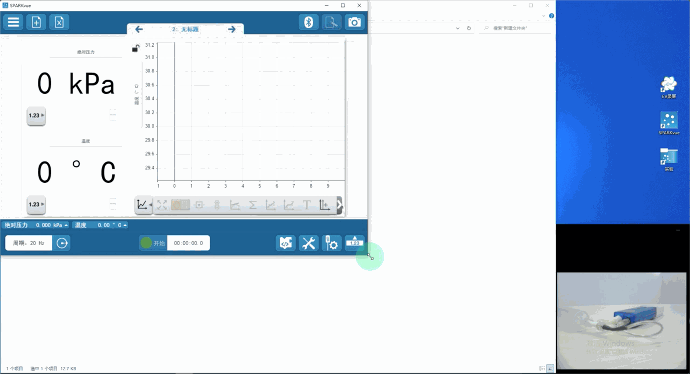Expand graph toolbar with right arrow
Viewport: 690px width, 374px height.
coord(339,205)
